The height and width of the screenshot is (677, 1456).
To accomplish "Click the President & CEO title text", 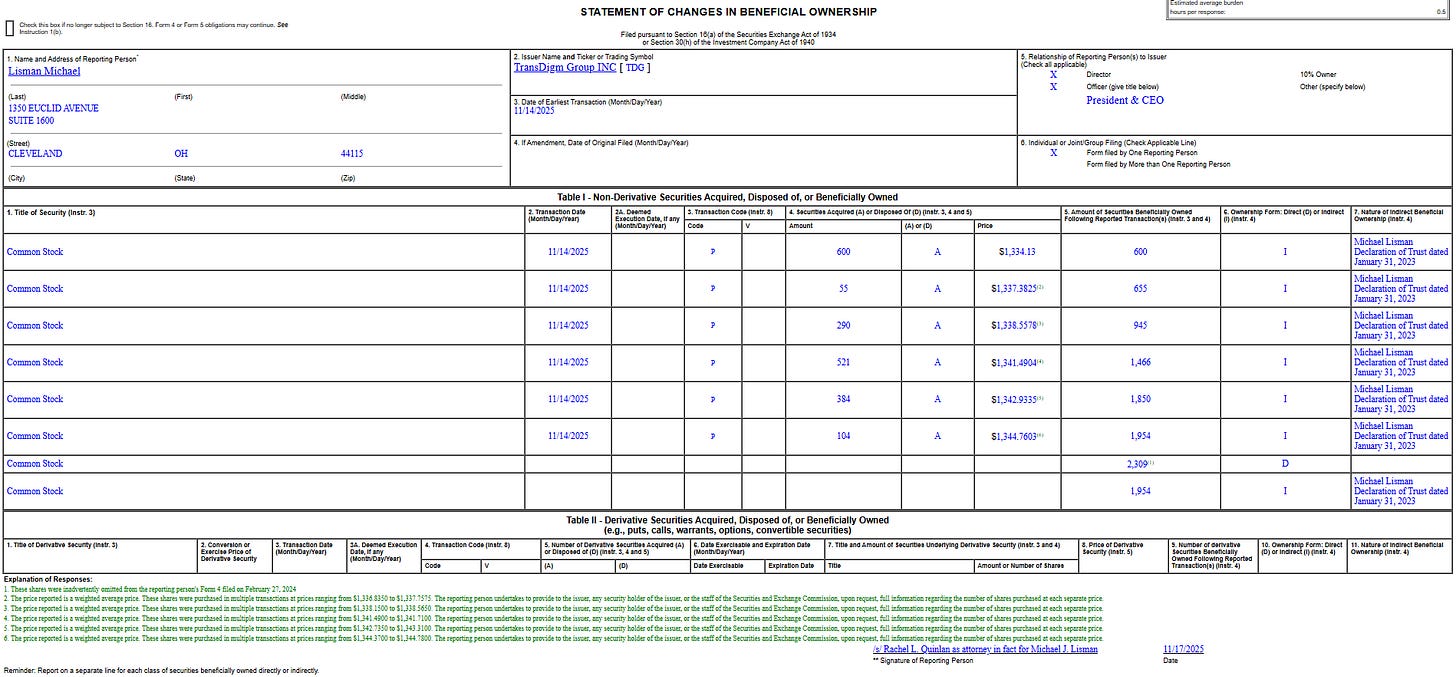I will [1125, 100].
